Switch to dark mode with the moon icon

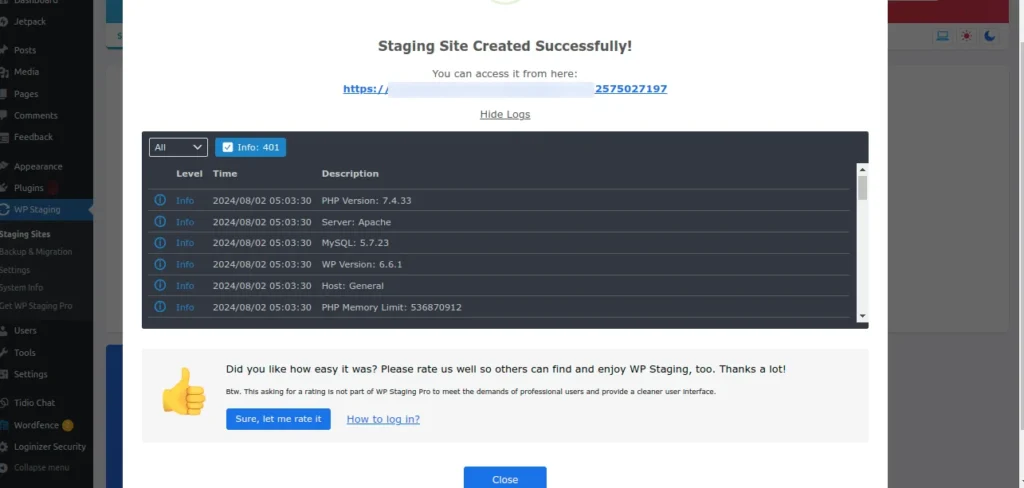click(x=989, y=36)
